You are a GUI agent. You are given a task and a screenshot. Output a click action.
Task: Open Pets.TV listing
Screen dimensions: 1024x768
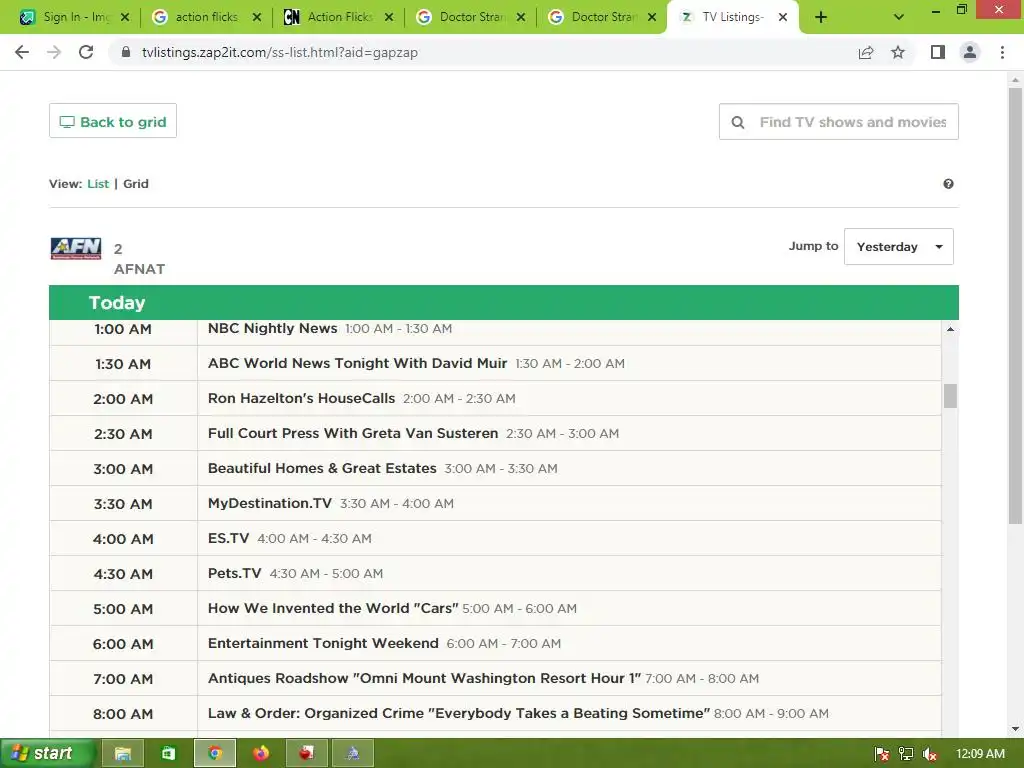(234, 573)
